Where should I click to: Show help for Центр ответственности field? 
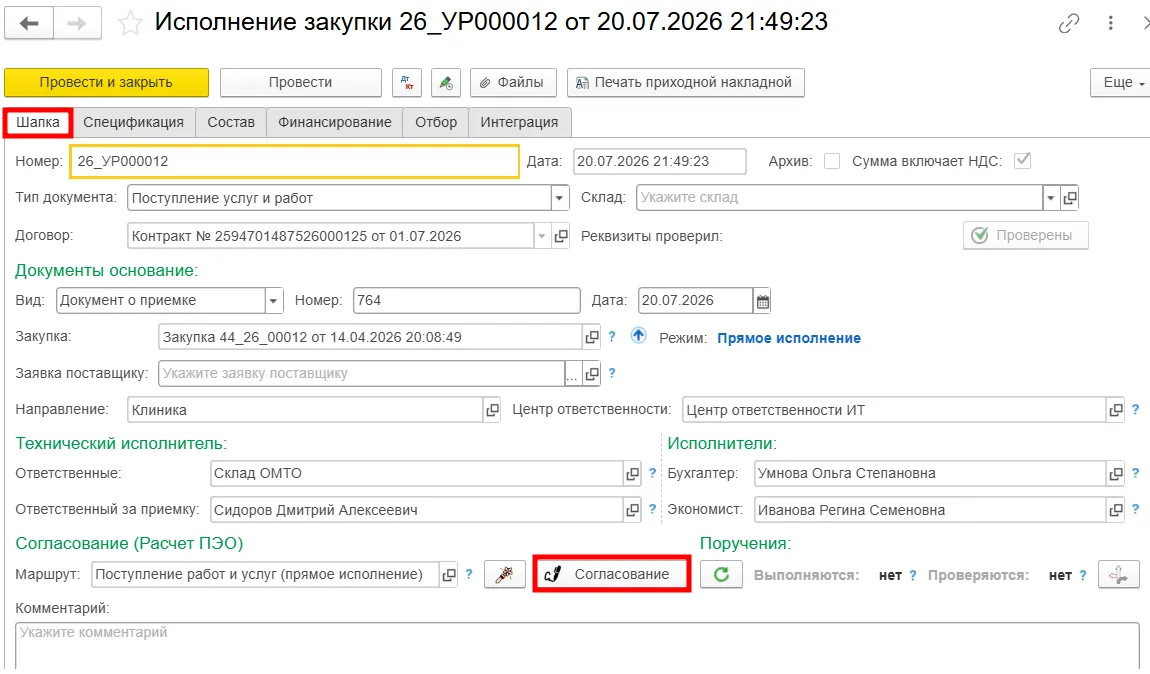click(1135, 409)
